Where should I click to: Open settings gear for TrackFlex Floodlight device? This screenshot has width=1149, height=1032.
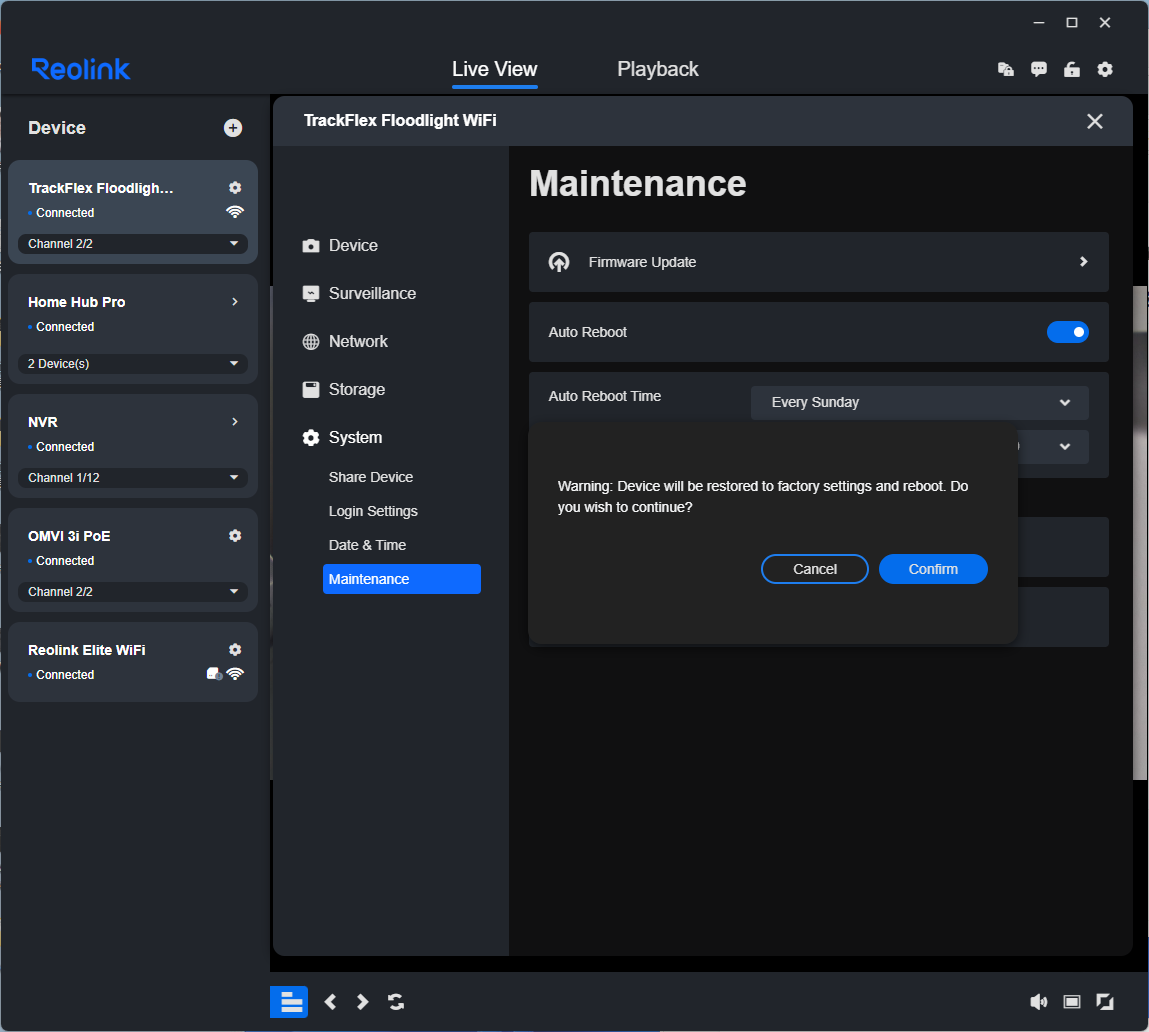pos(234,188)
